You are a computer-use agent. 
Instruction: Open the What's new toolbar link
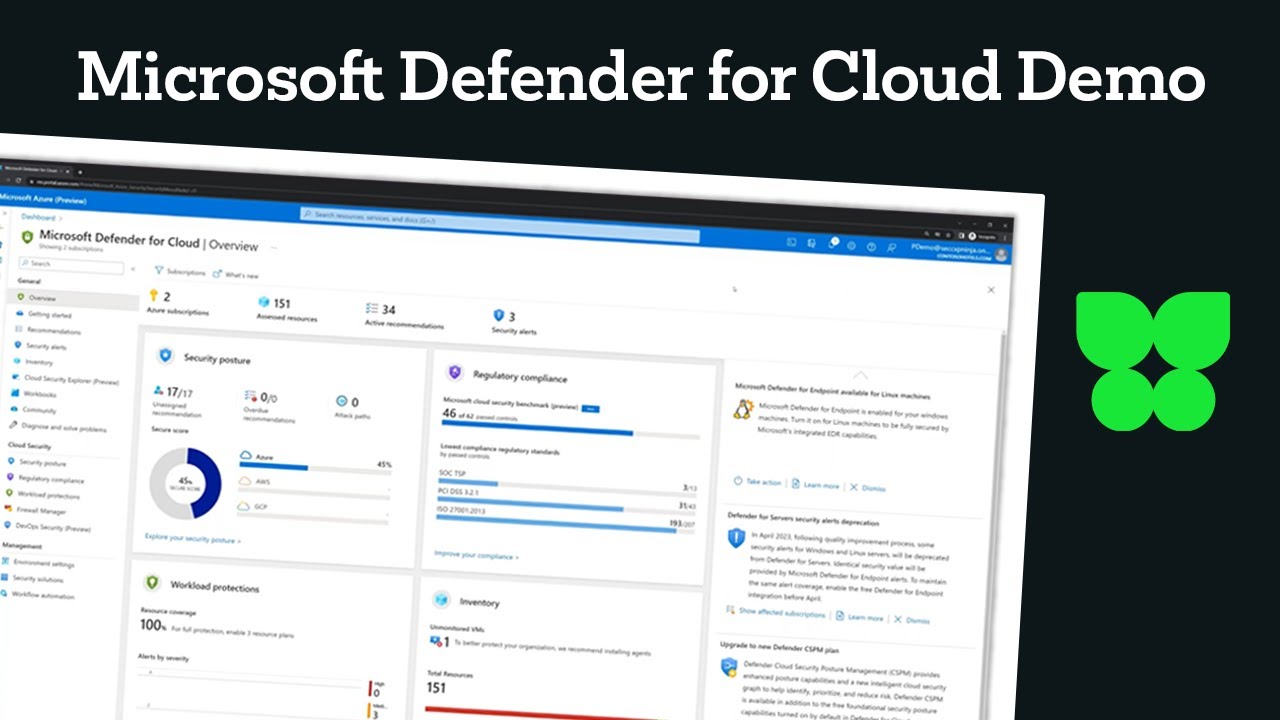(236, 275)
